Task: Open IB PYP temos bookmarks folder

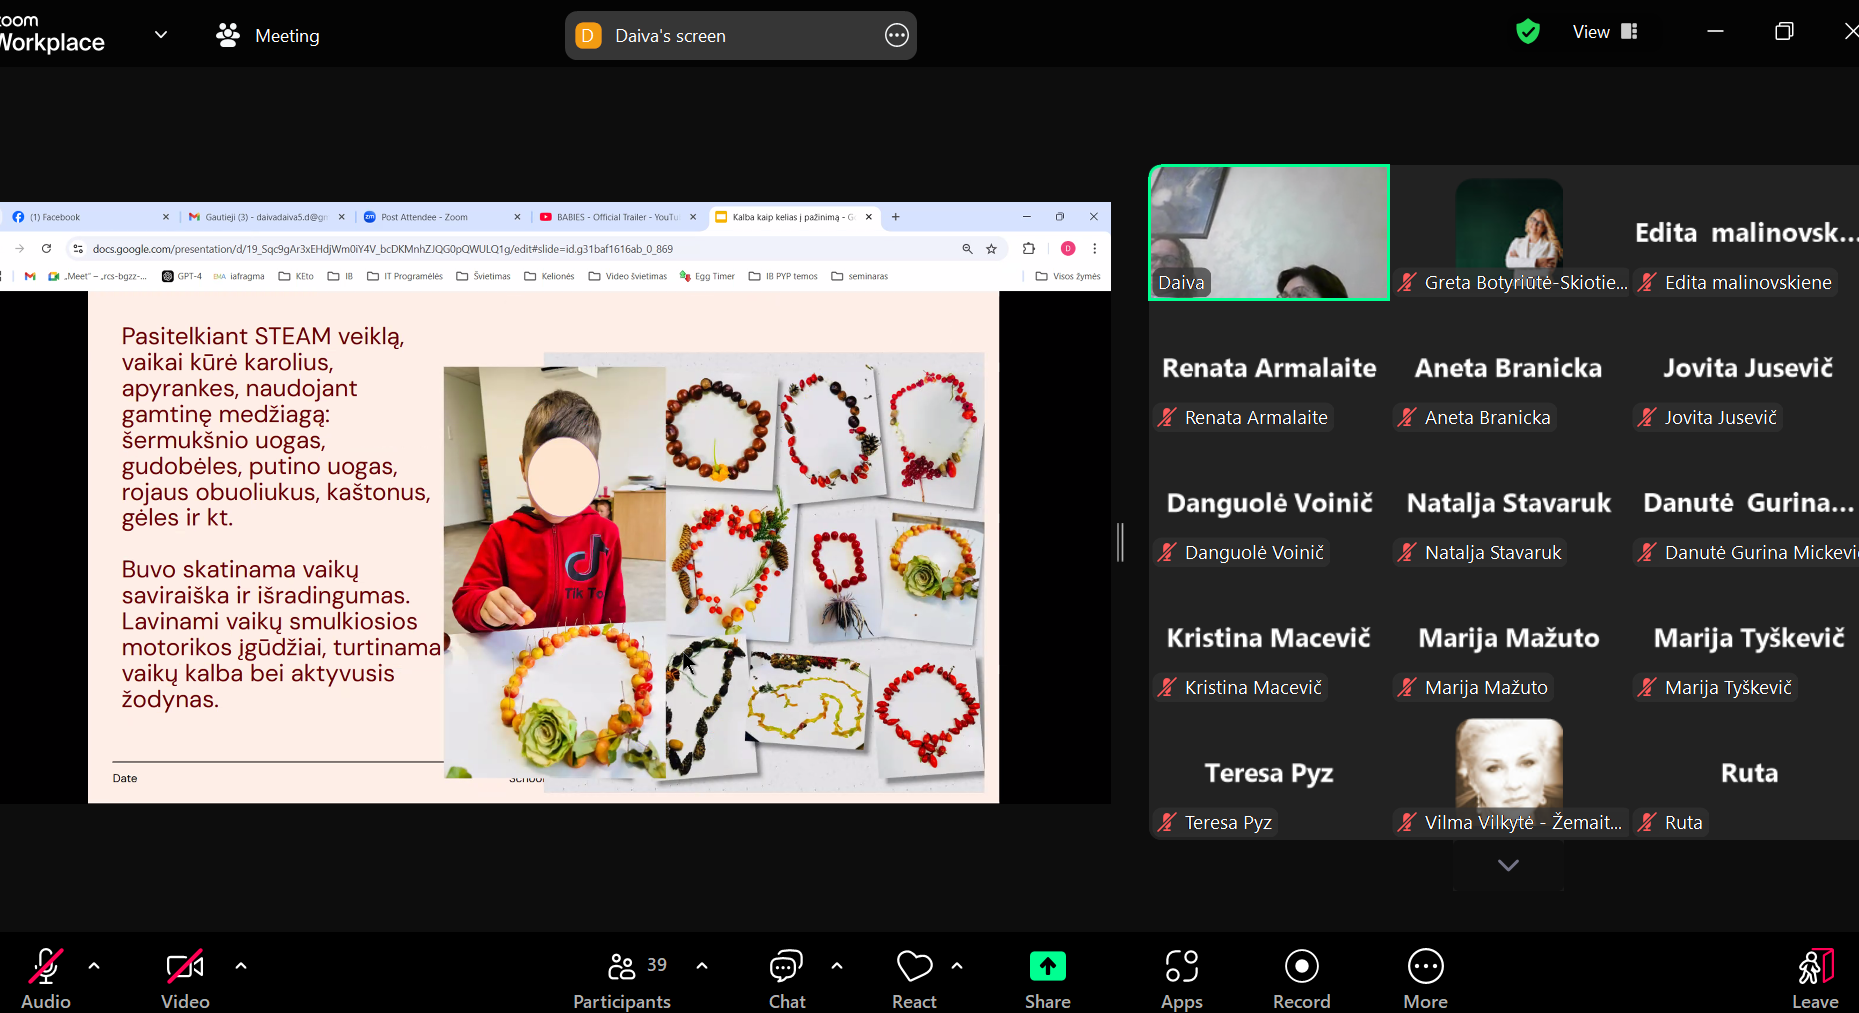Action: pos(783,276)
